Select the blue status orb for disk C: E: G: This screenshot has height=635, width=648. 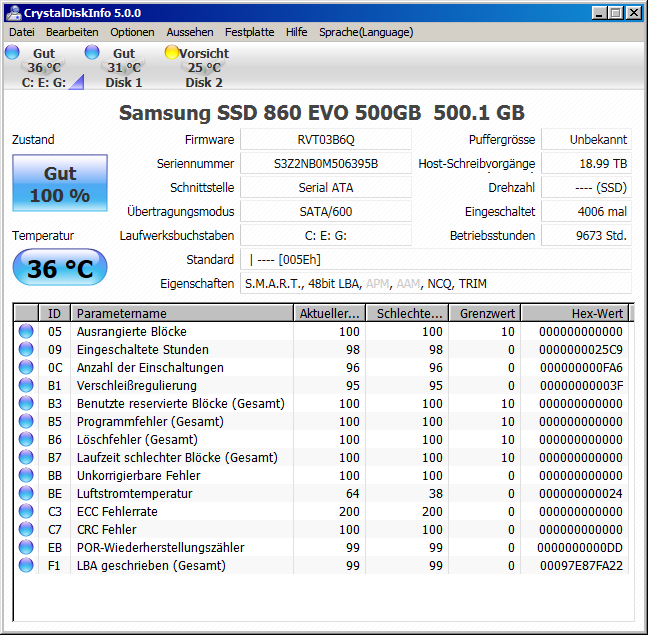[12, 52]
